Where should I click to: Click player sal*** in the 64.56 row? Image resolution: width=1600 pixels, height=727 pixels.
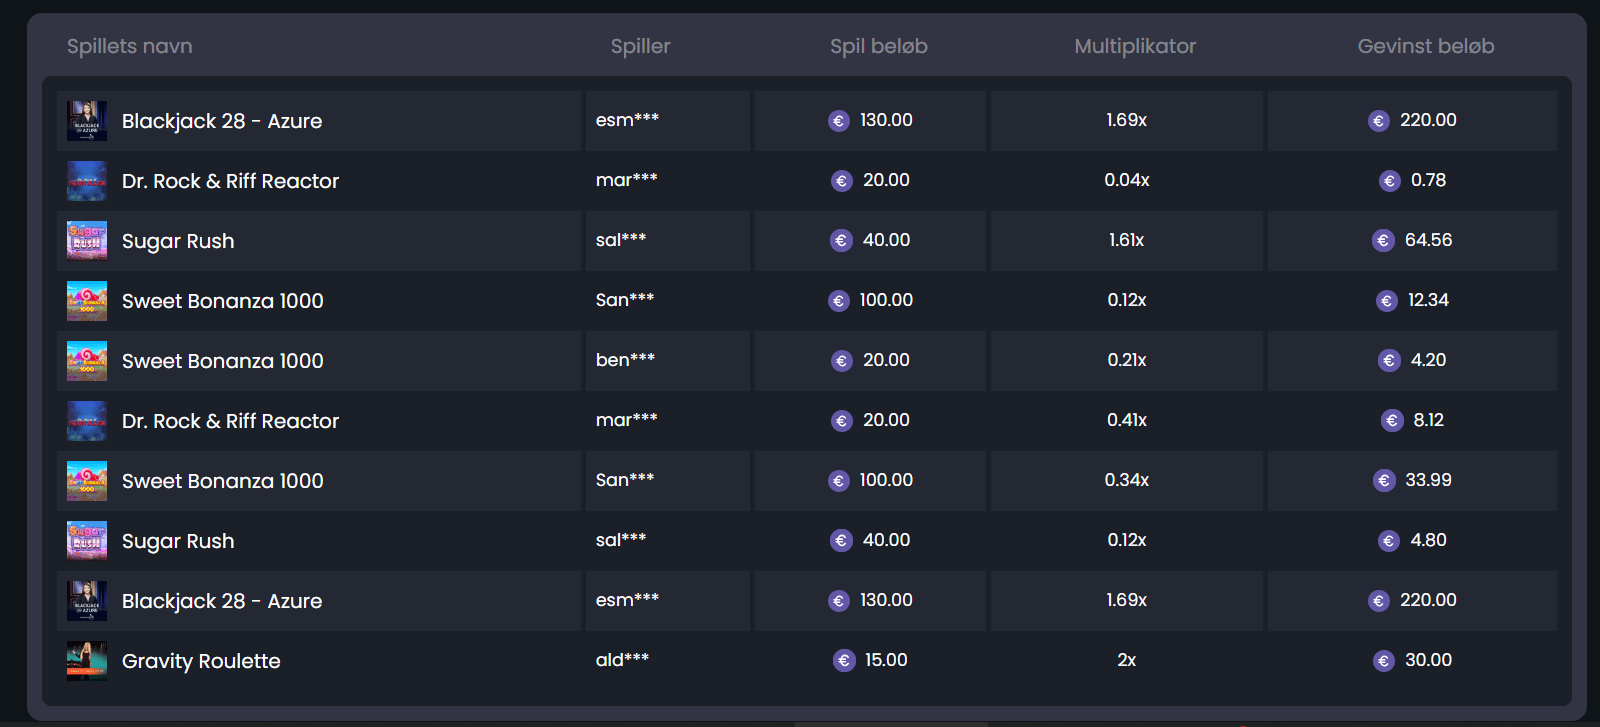621,240
